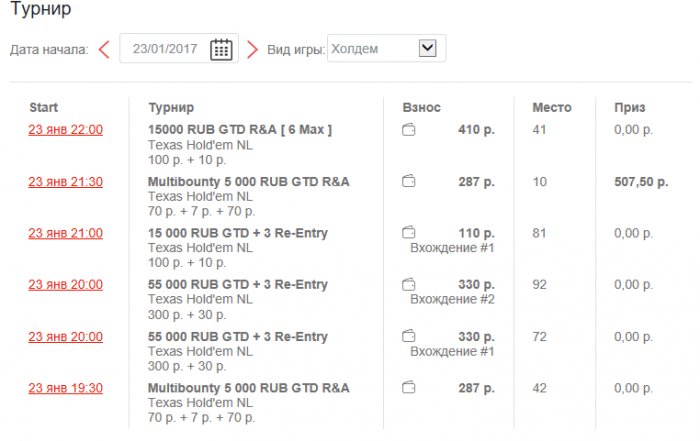
Task: Go to previous date with left arrow
Action: [x=104, y=49]
